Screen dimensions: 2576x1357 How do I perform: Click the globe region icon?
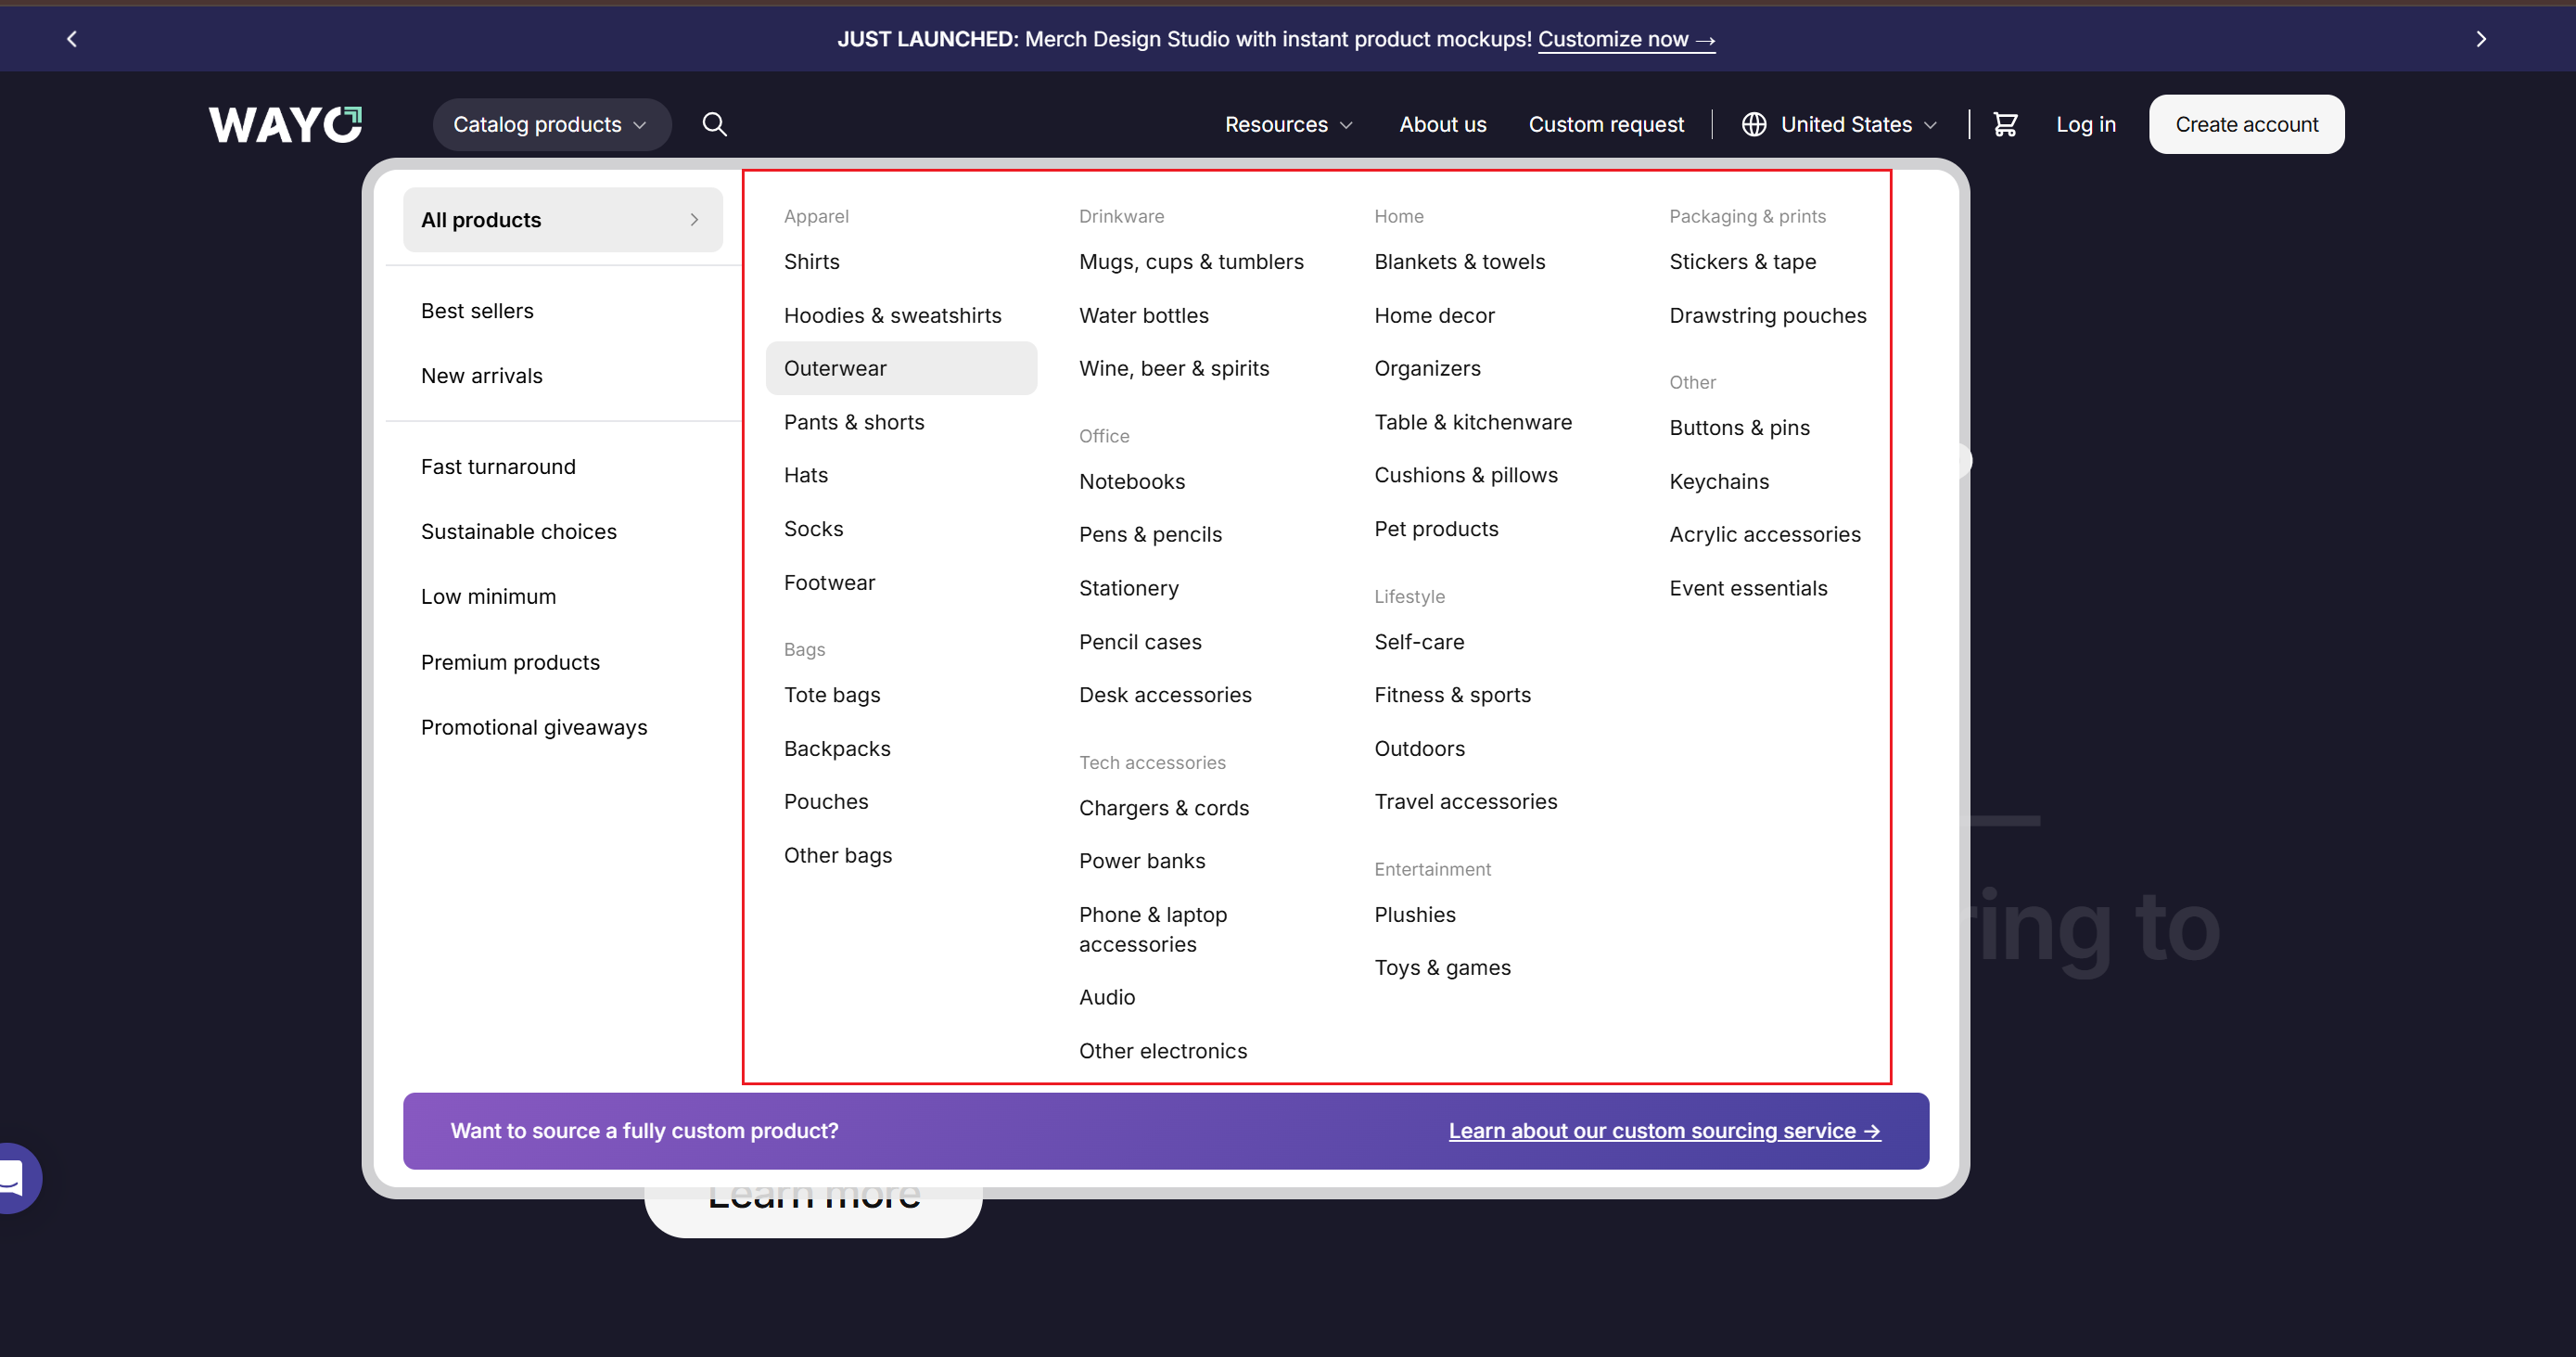coord(1753,124)
